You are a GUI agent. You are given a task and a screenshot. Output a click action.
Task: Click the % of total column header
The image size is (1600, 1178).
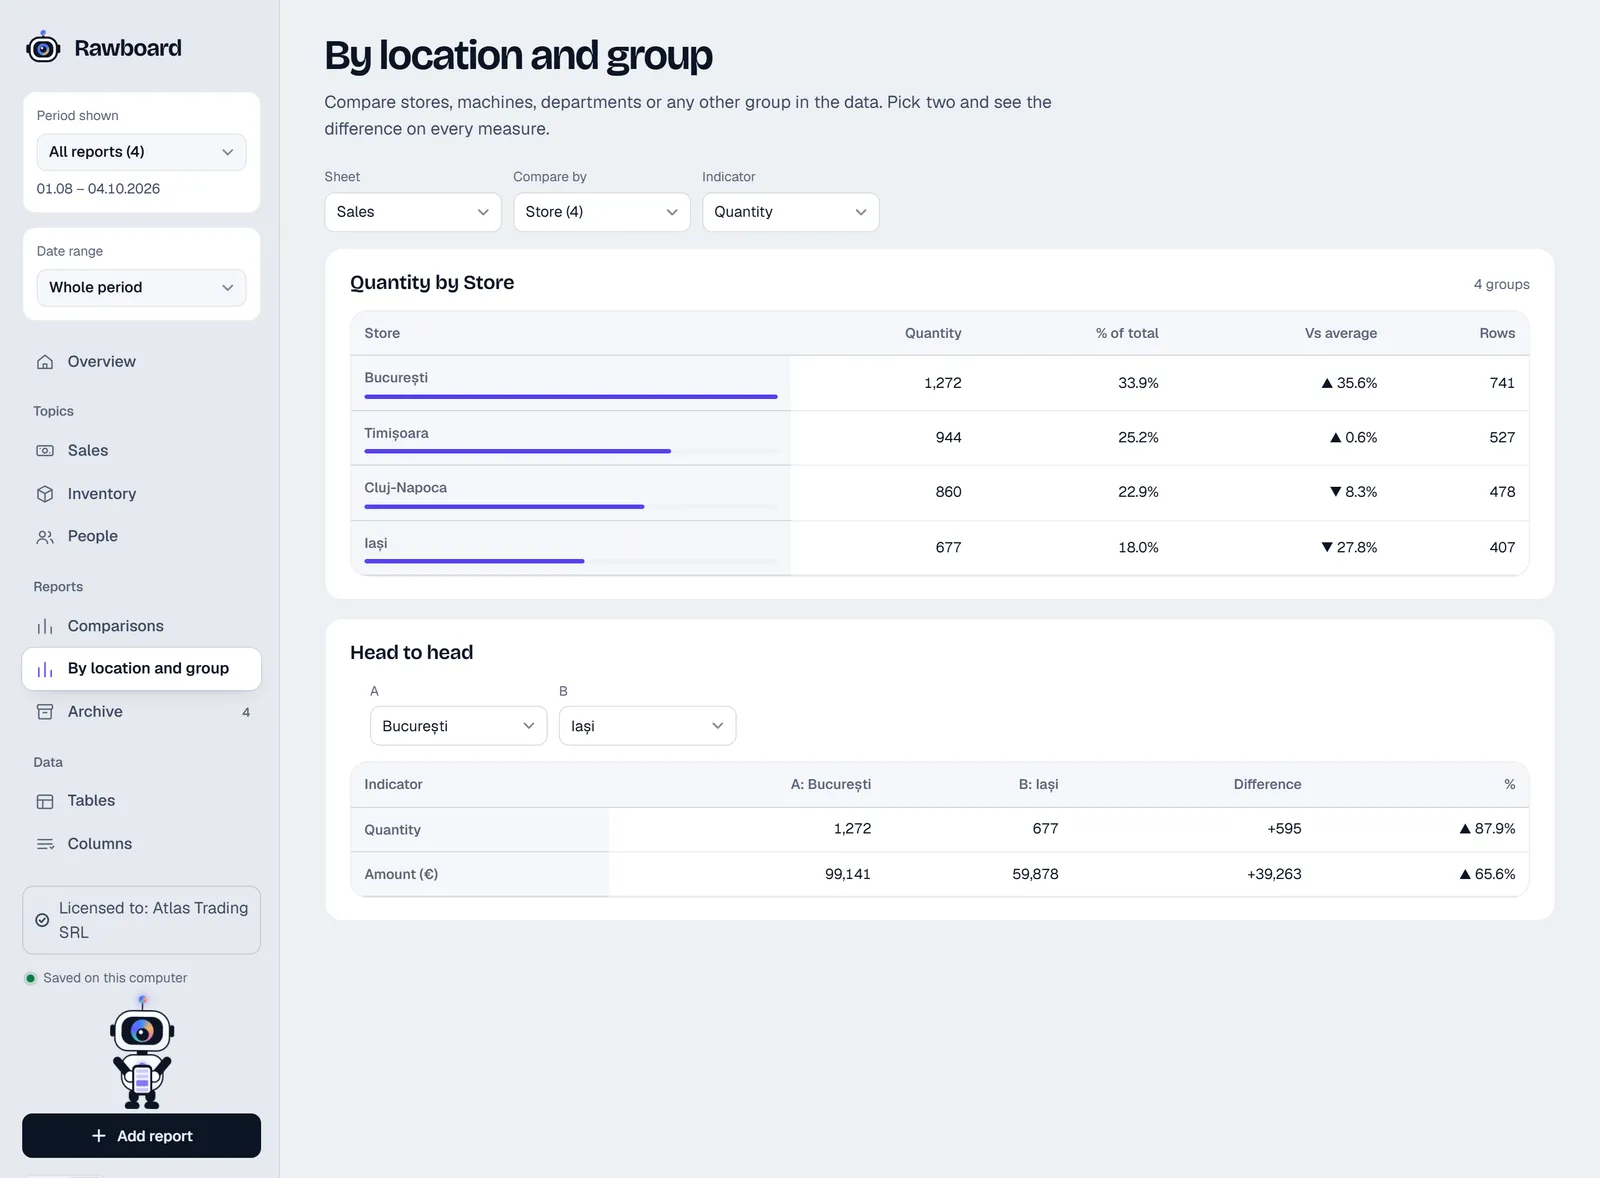pos(1127,333)
